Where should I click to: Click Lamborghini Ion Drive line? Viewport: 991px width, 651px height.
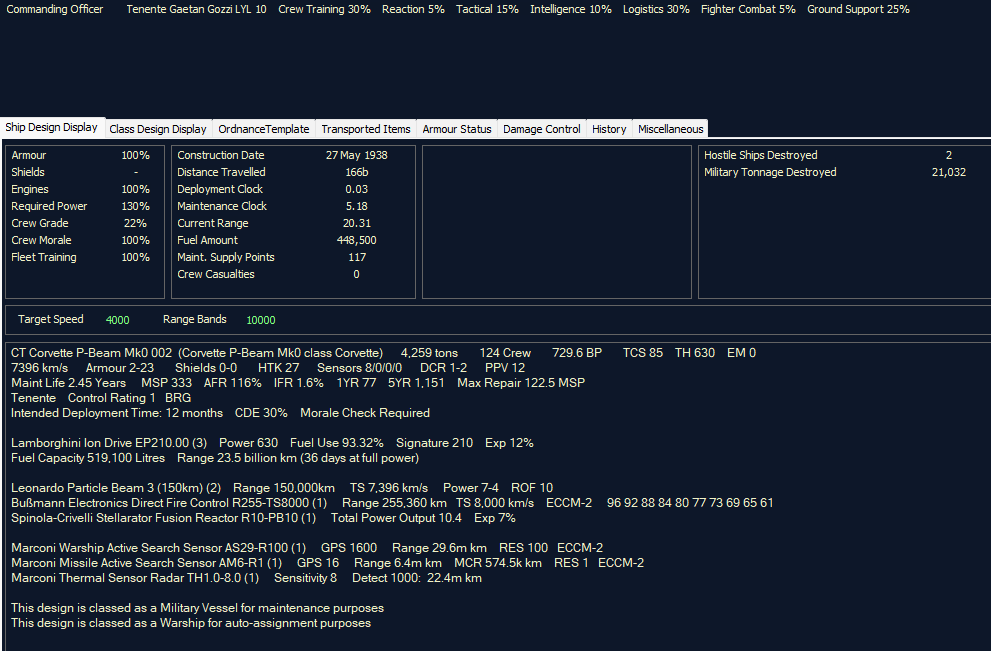(272, 443)
